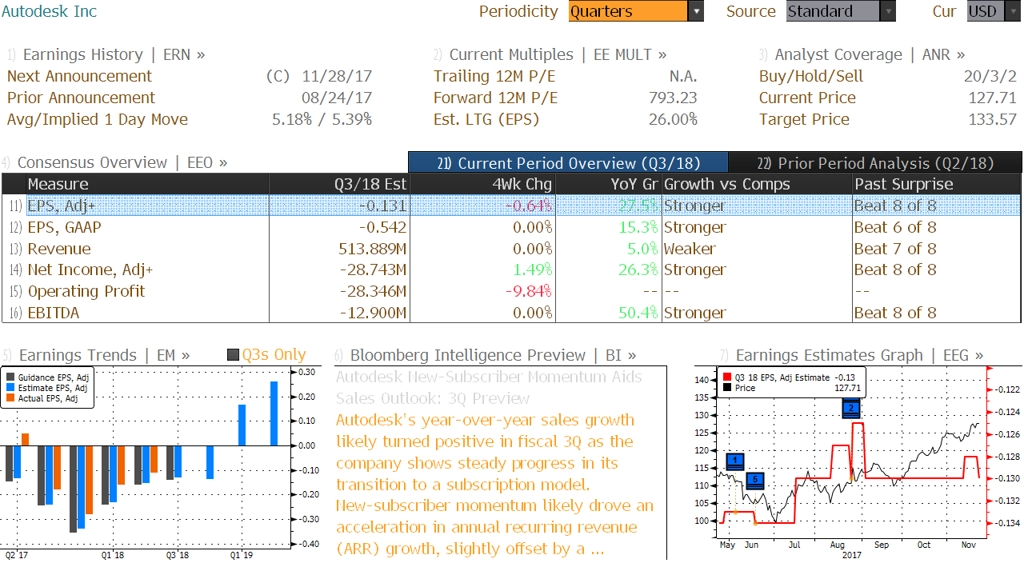
Task: Click Beat 7 of 8 for Revenue
Action: [x=895, y=249]
